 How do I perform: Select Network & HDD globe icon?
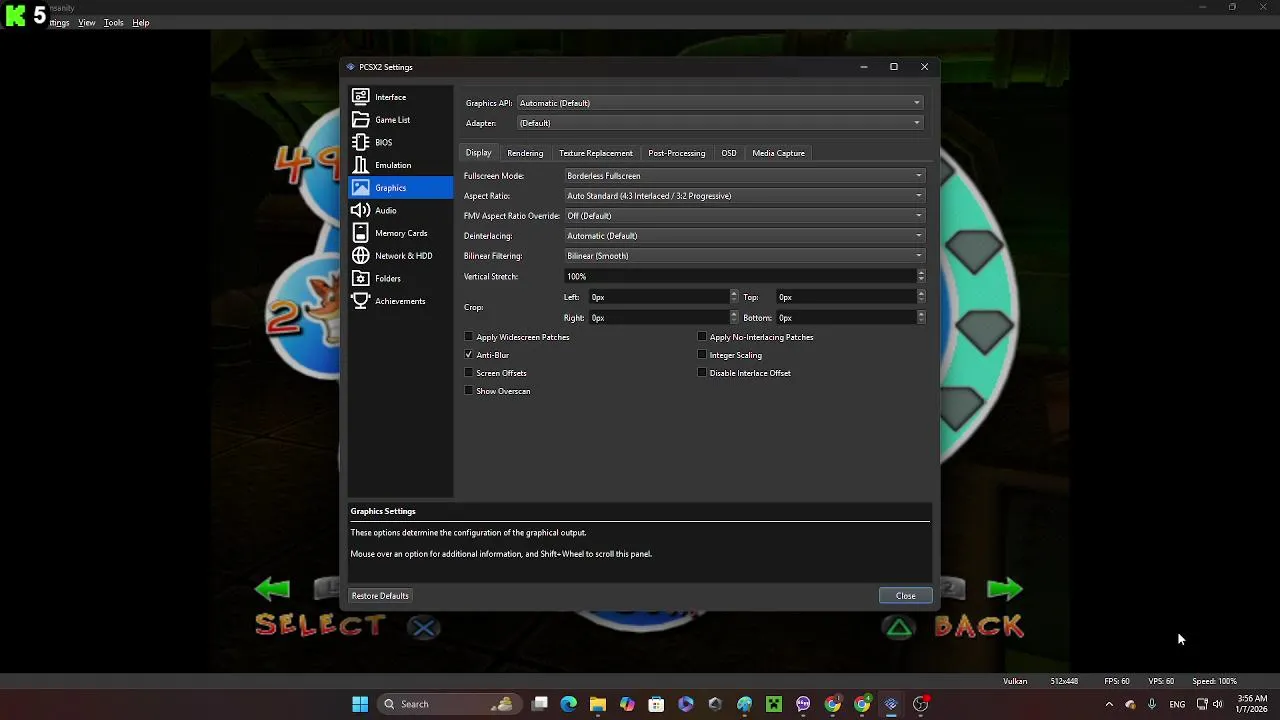[x=361, y=256]
